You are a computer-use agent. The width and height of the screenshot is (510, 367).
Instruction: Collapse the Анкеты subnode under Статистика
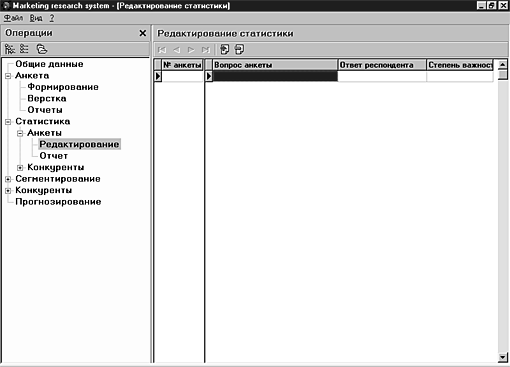point(20,133)
